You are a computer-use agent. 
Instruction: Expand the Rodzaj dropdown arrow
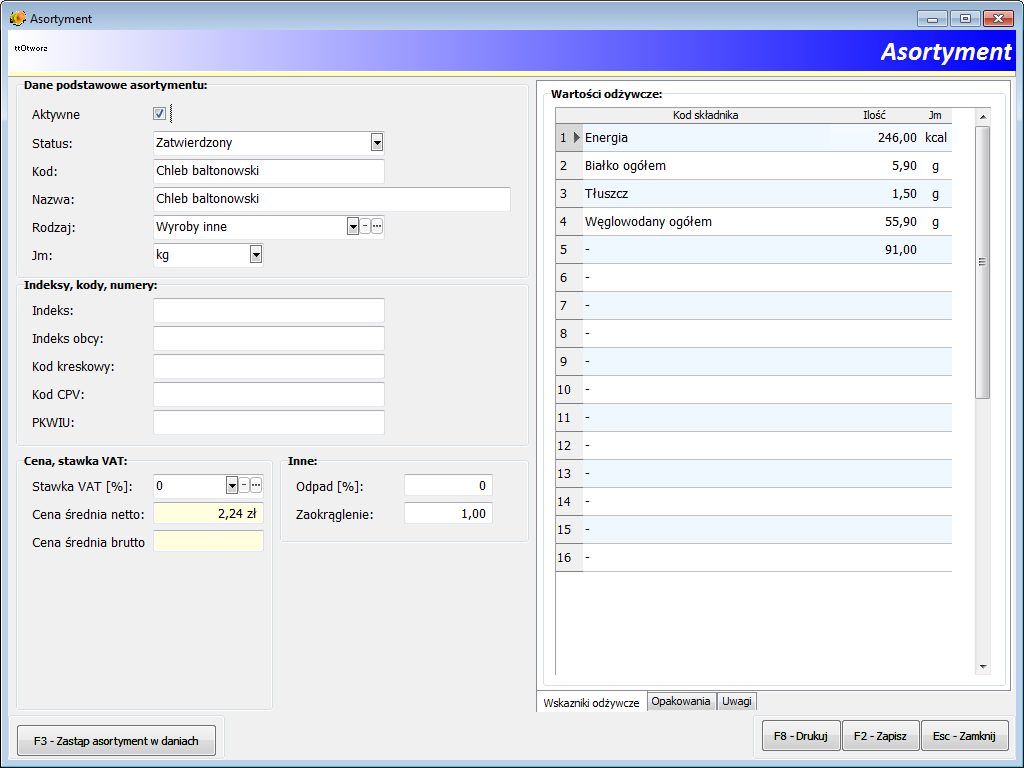(353, 227)
